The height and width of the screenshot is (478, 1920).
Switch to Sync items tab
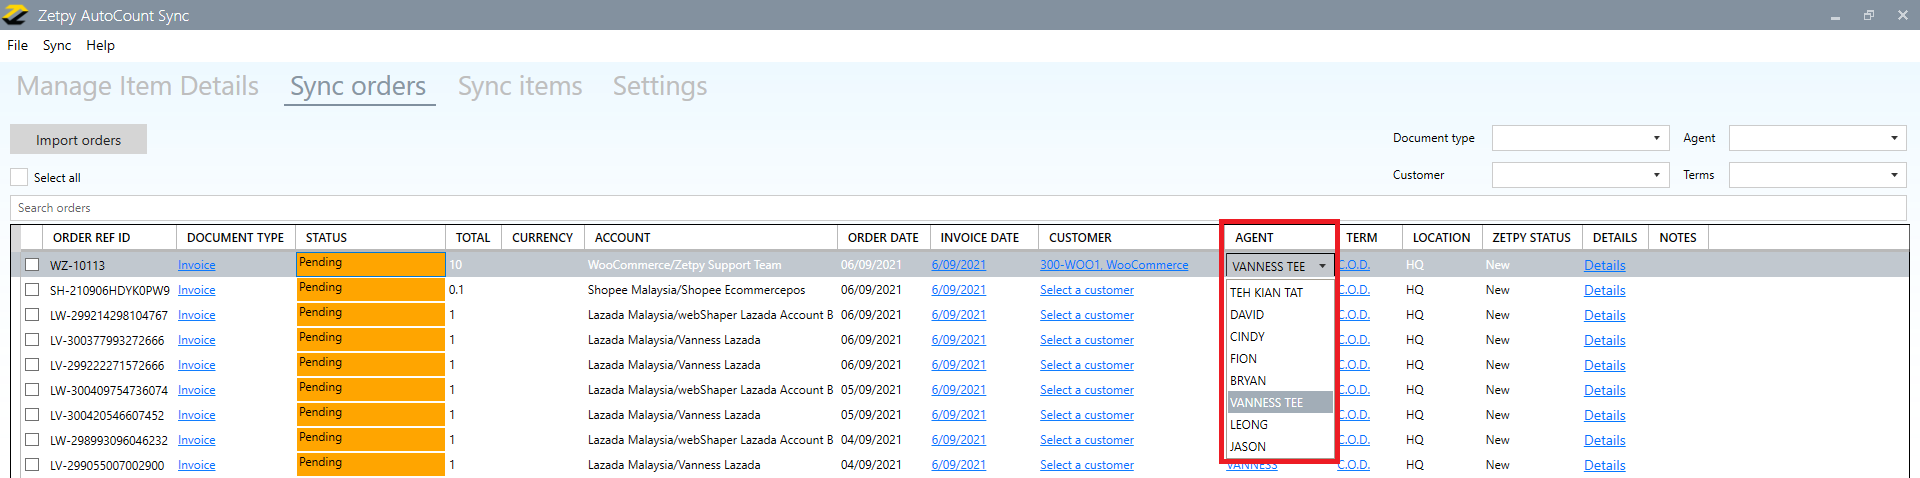pyautogui.click(x=520, y=86)
